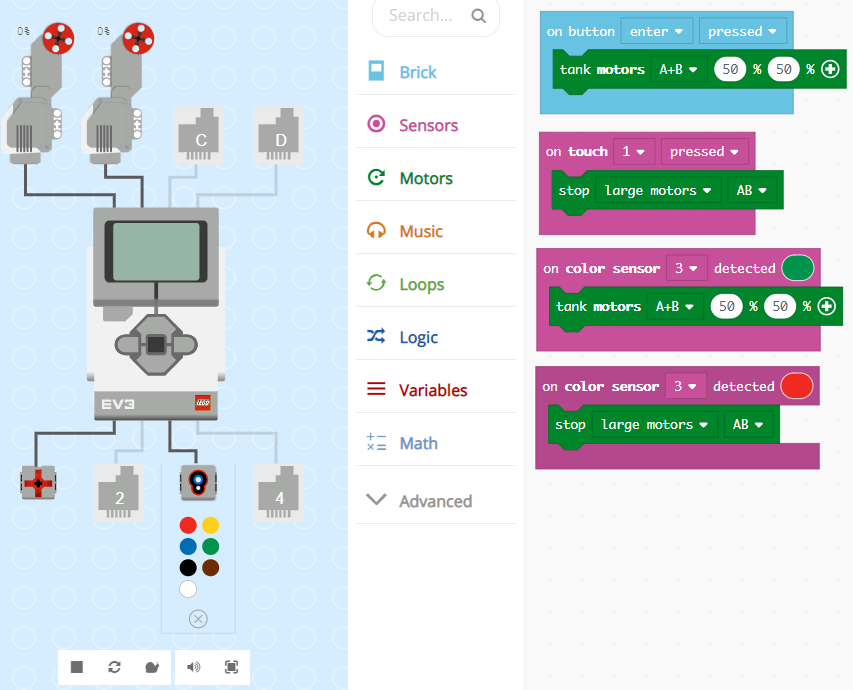The image size is (853, 690).
Task: Close the color sensor palette
Action: coord(198,619)
